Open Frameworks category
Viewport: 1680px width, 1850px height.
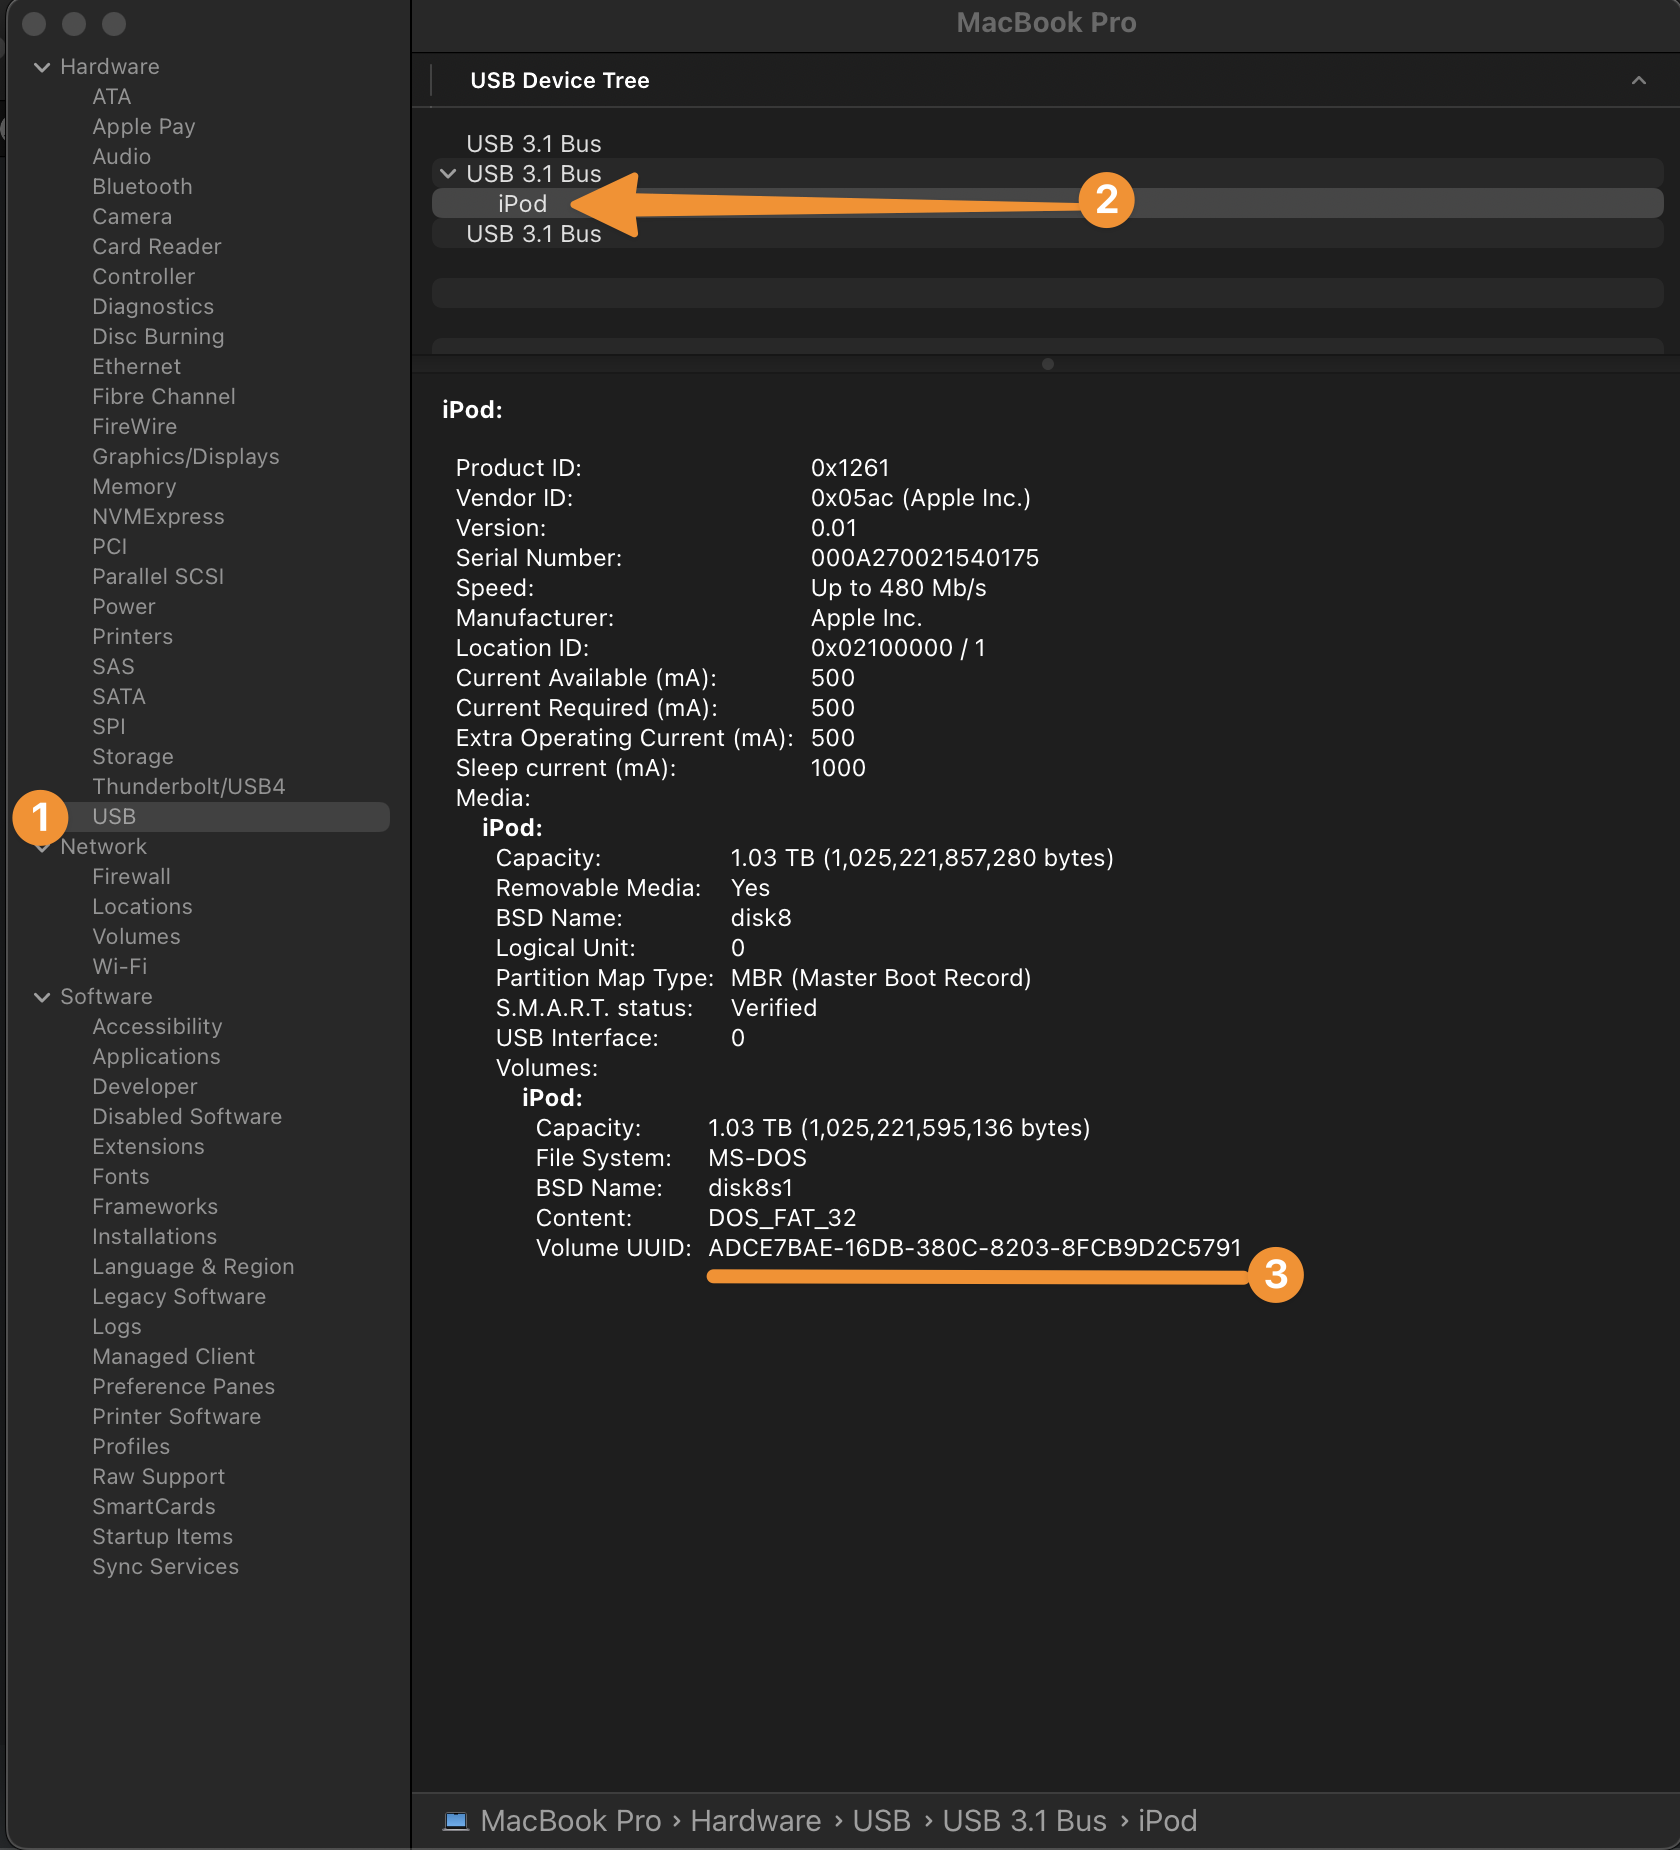(x=155, y=1207)
